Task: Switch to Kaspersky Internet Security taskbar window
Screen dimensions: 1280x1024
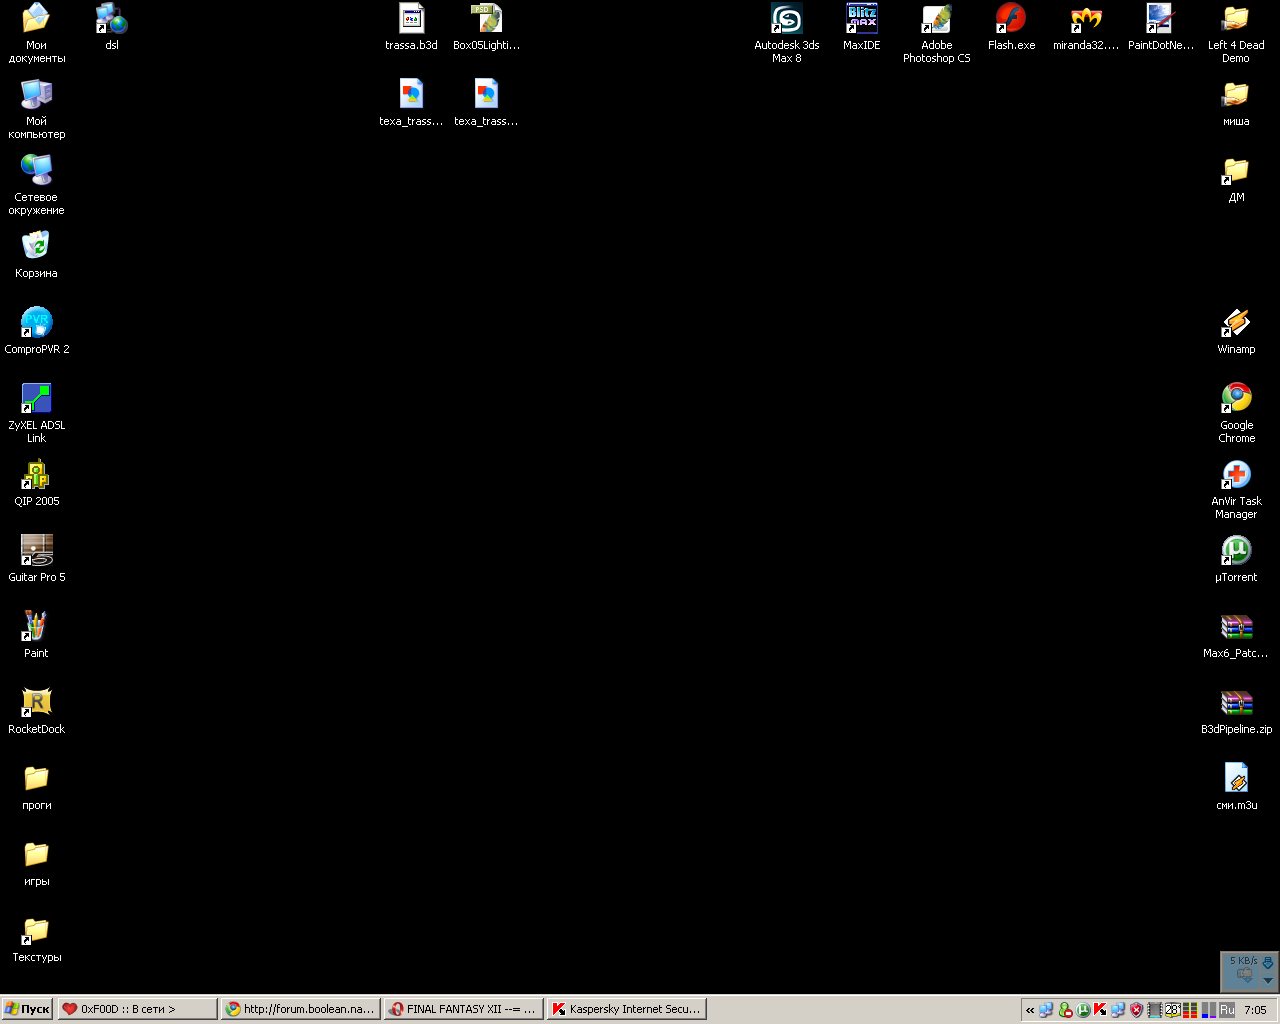Action: coord(626,1009)
